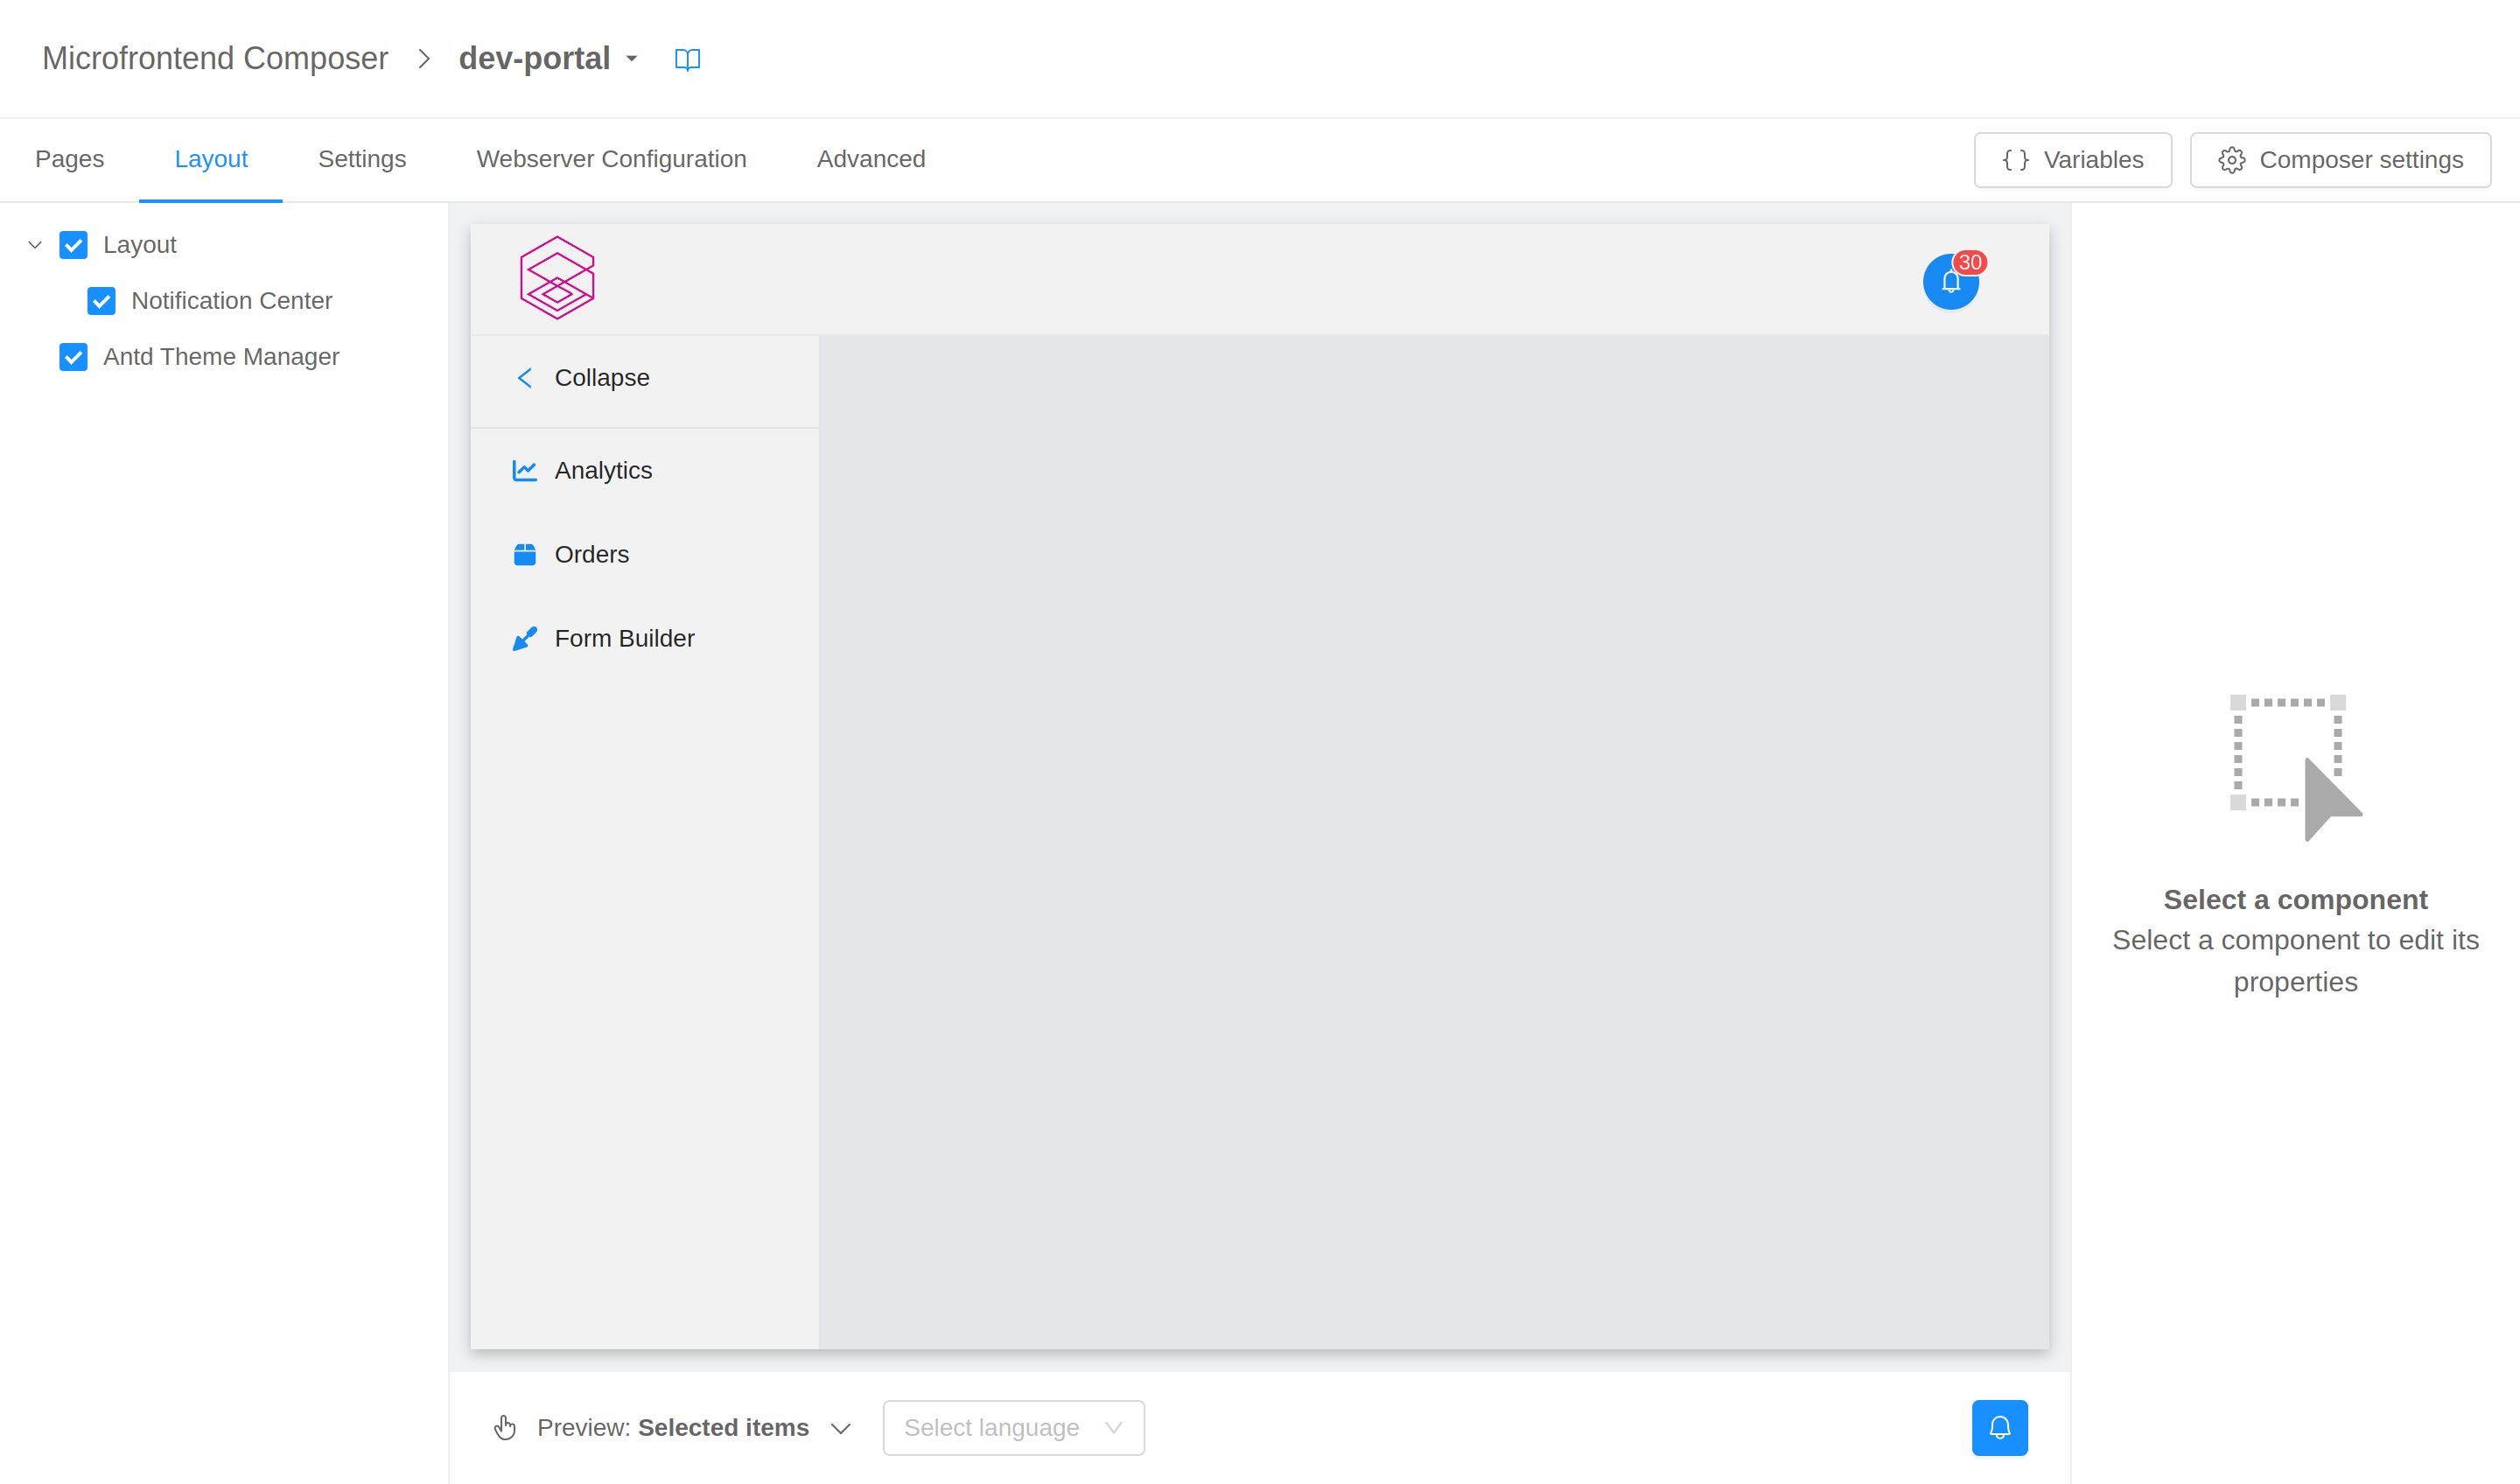Click the Variables button
Screen dimensions: 2520x1484
coord(2072,159)
